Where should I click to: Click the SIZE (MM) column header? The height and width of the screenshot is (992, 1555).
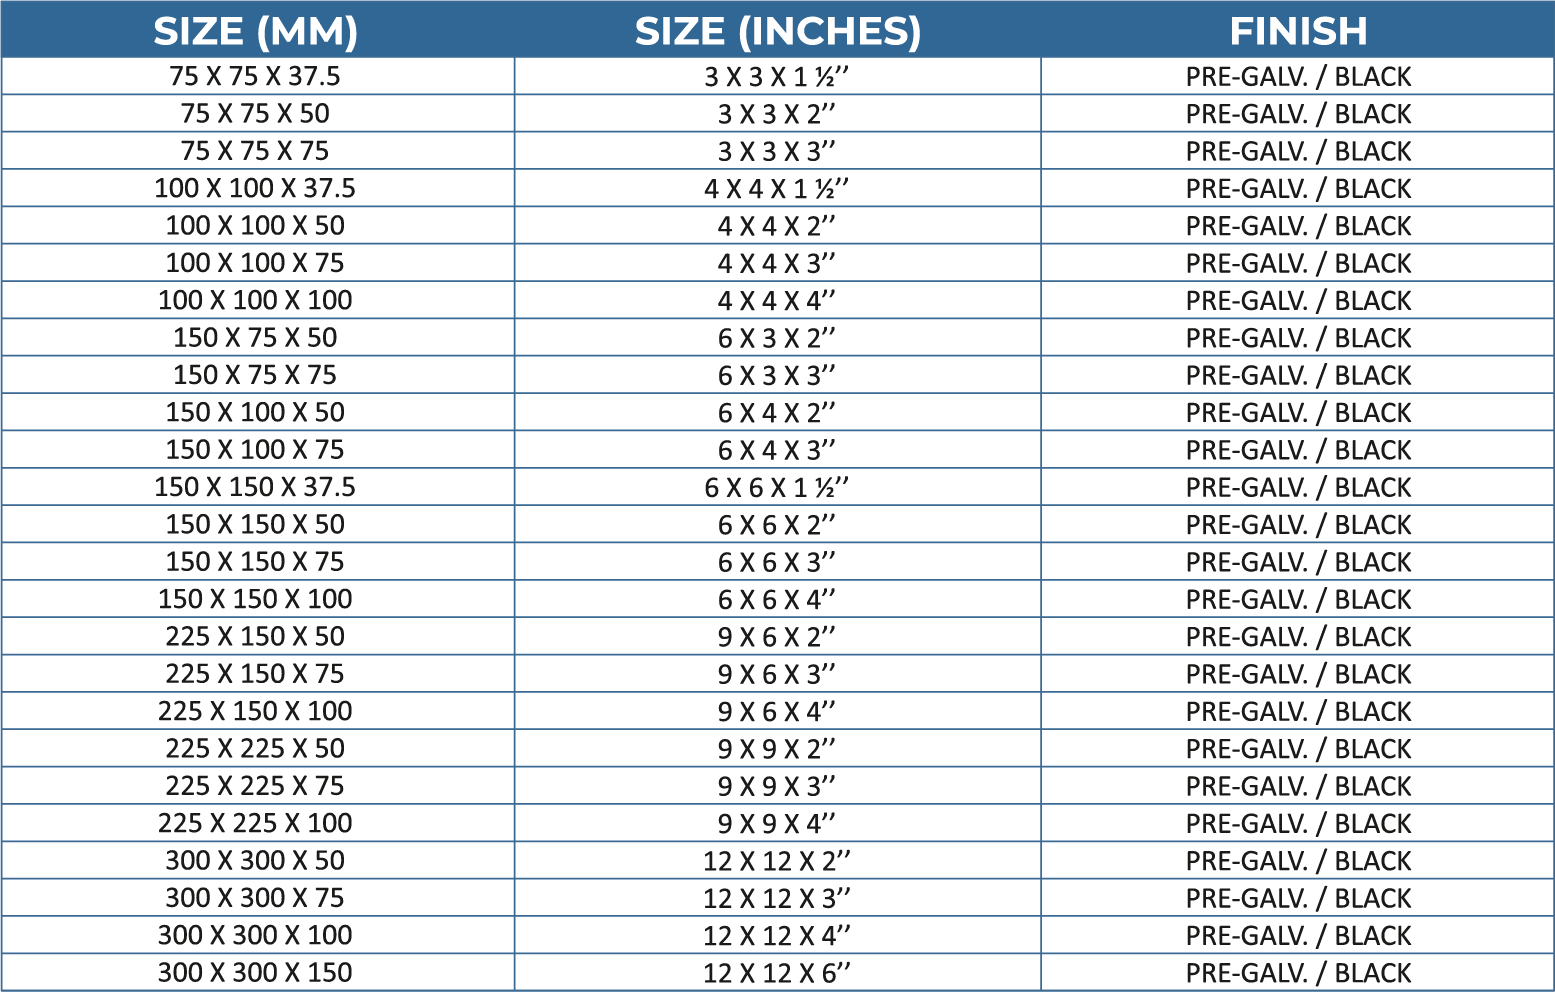pos(255,31)
